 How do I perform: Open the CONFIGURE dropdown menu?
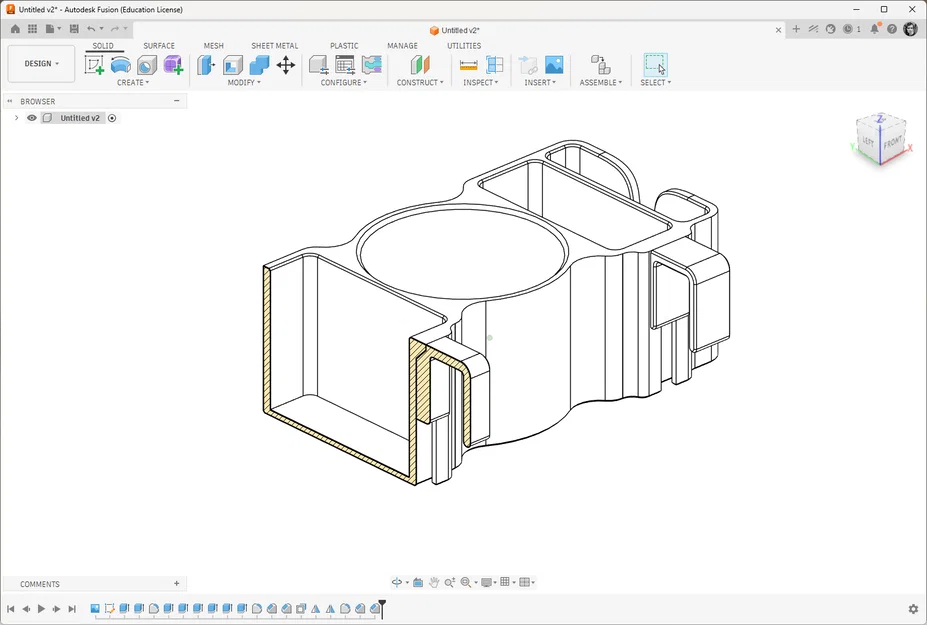[343, 83]
